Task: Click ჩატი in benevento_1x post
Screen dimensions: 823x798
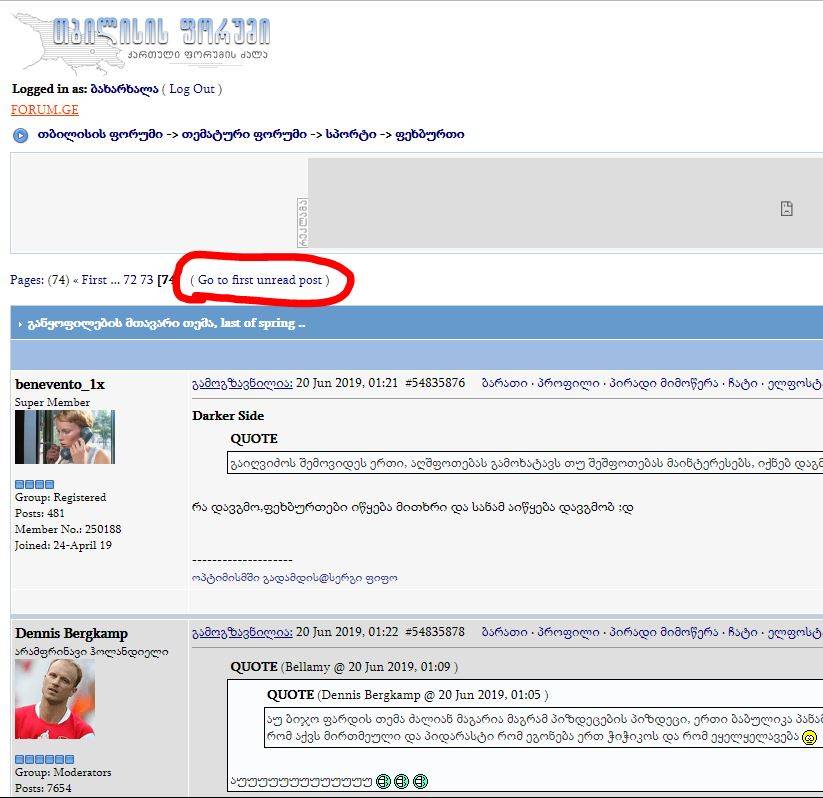Action: pos(743,383)
